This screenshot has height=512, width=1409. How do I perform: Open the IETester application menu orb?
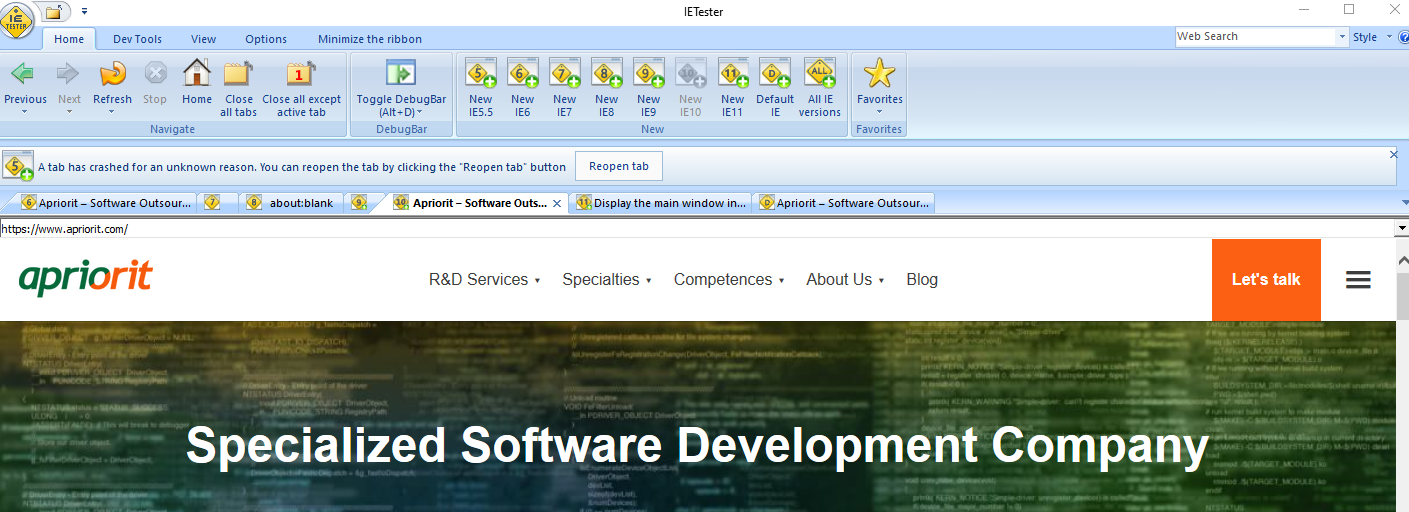tap(18, 20)
